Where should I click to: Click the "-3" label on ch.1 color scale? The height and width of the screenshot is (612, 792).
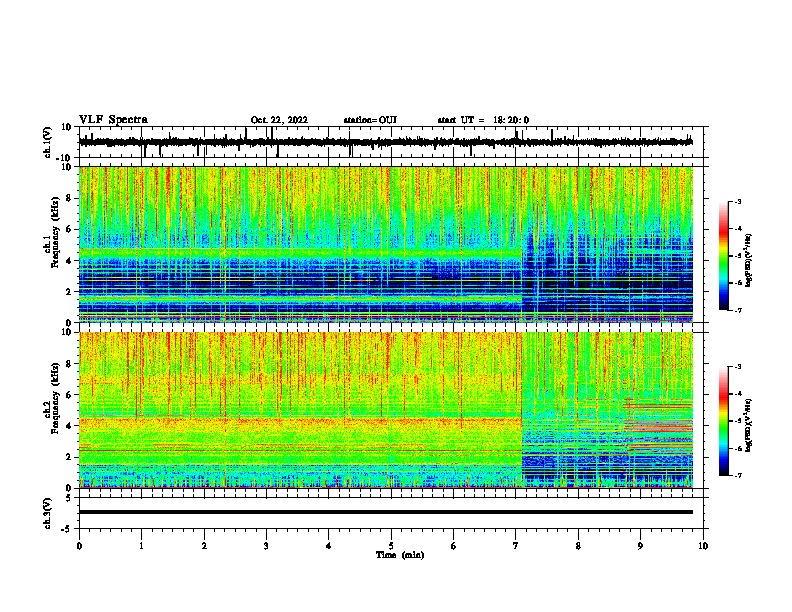(x=737, y=201)
